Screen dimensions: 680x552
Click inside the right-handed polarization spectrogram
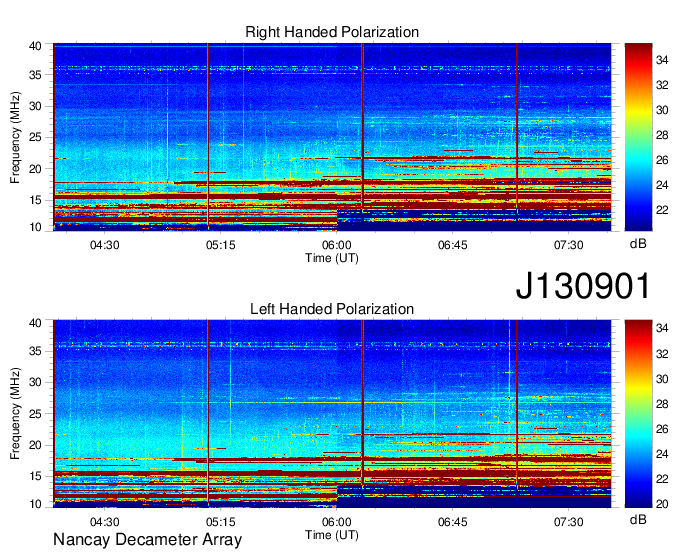(332, 137)
